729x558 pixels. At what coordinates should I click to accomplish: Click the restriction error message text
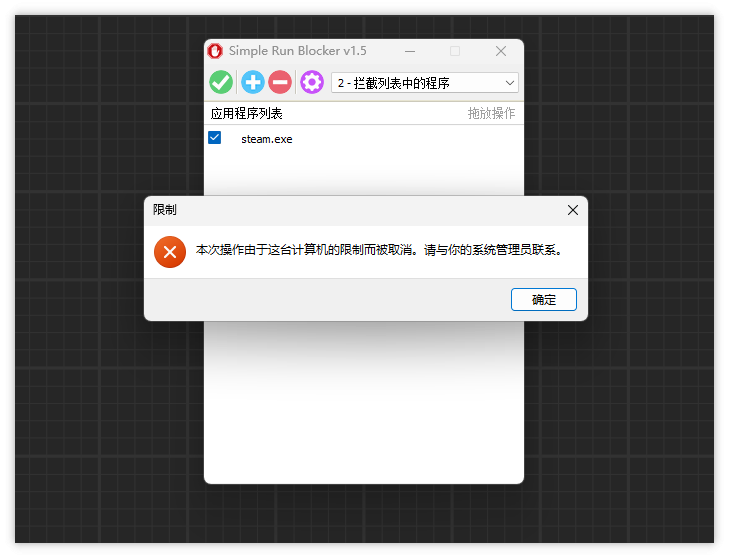380,251
